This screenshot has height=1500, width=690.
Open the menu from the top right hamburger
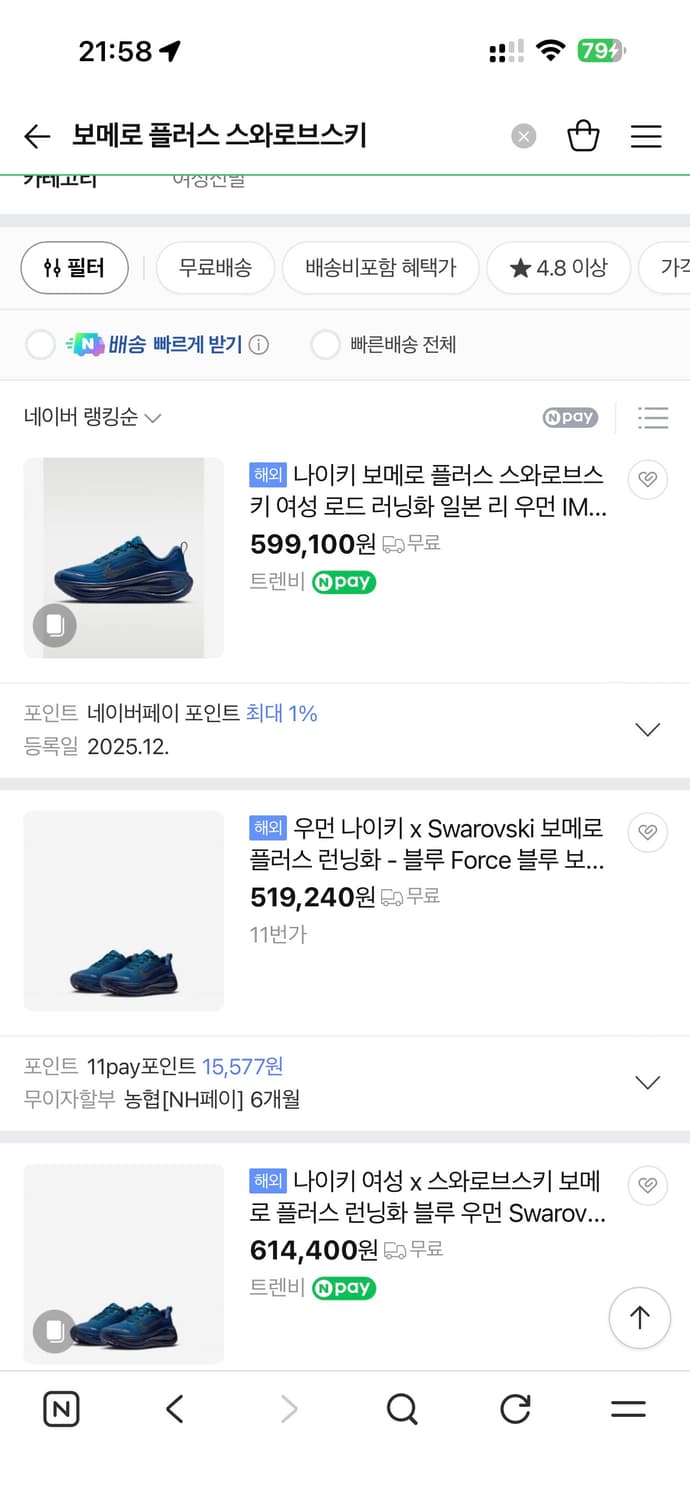(646, 135)
